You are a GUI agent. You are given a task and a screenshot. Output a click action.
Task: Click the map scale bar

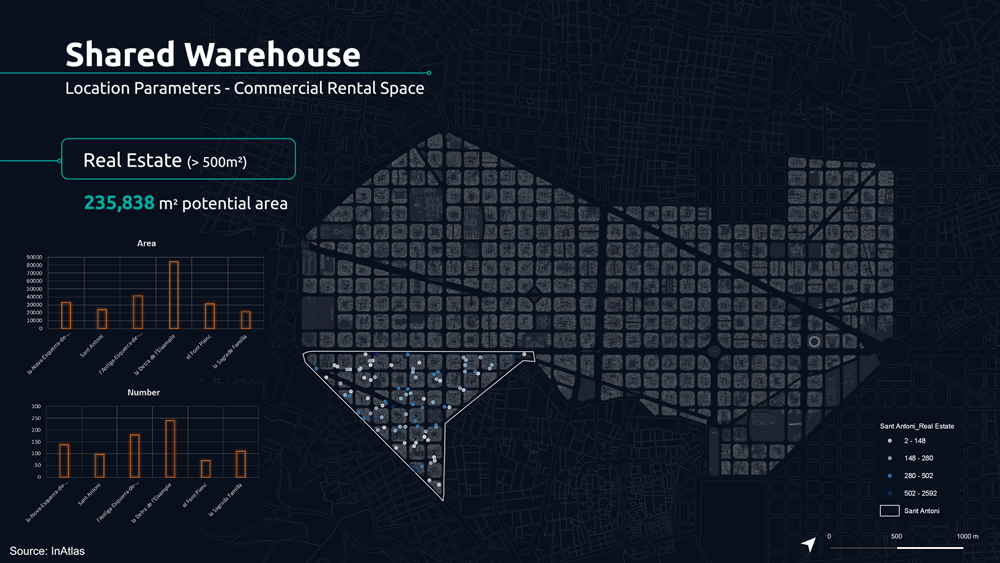click(x=897, y=547)
